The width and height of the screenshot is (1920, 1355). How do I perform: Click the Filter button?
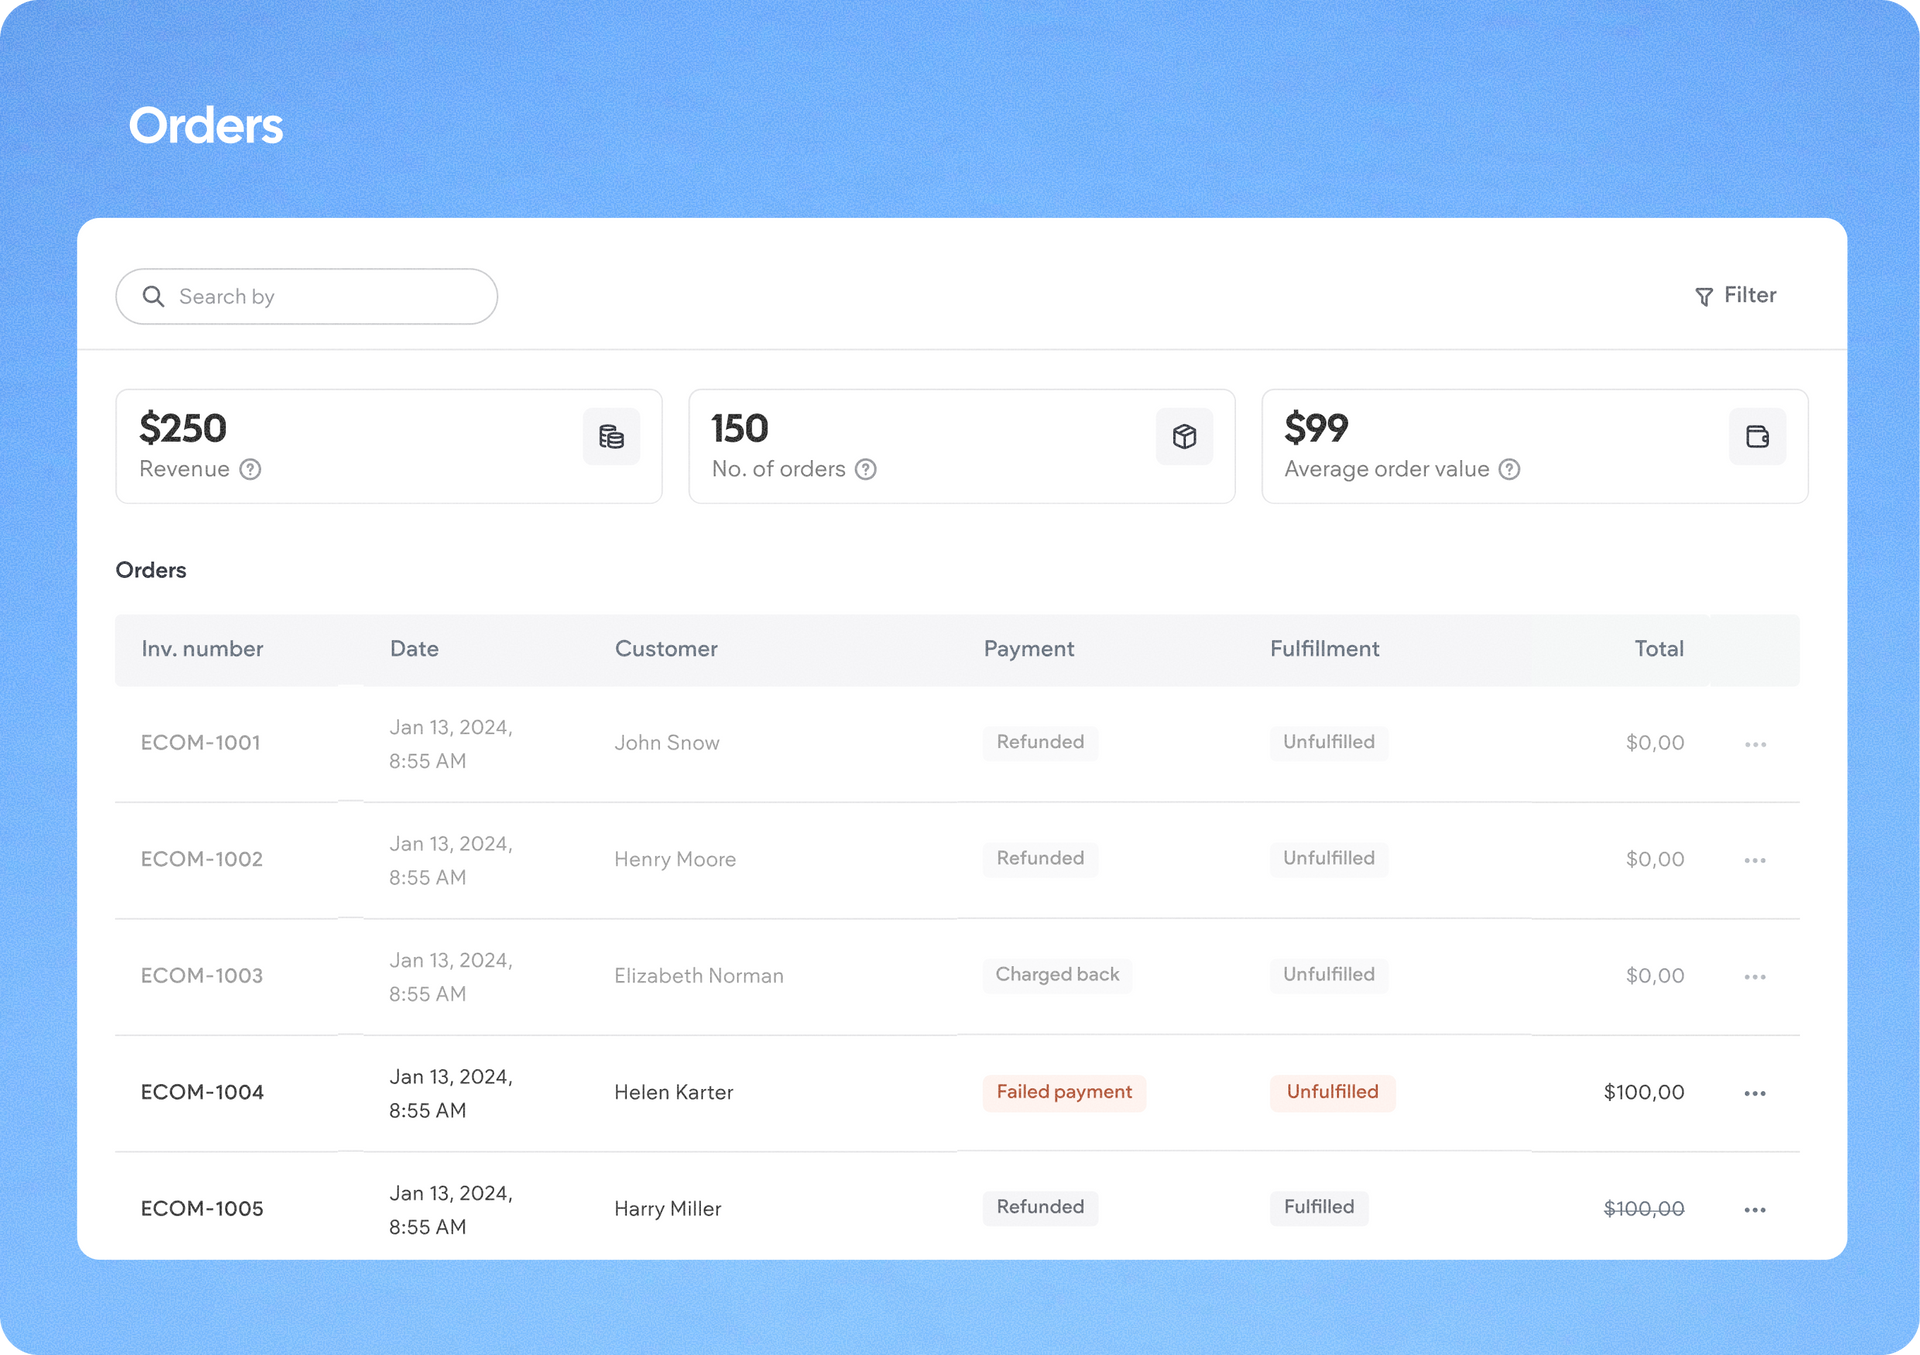click(1737, 295)
